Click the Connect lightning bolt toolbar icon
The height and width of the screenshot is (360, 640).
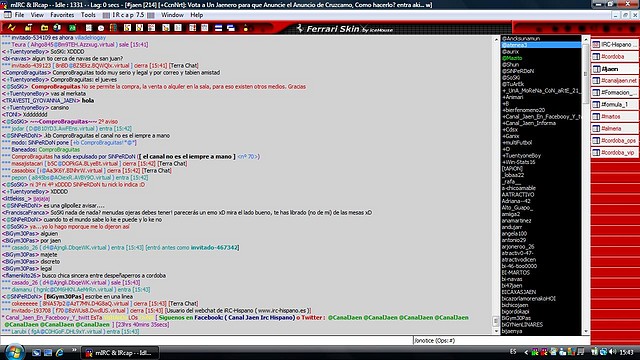pos(11,28)
